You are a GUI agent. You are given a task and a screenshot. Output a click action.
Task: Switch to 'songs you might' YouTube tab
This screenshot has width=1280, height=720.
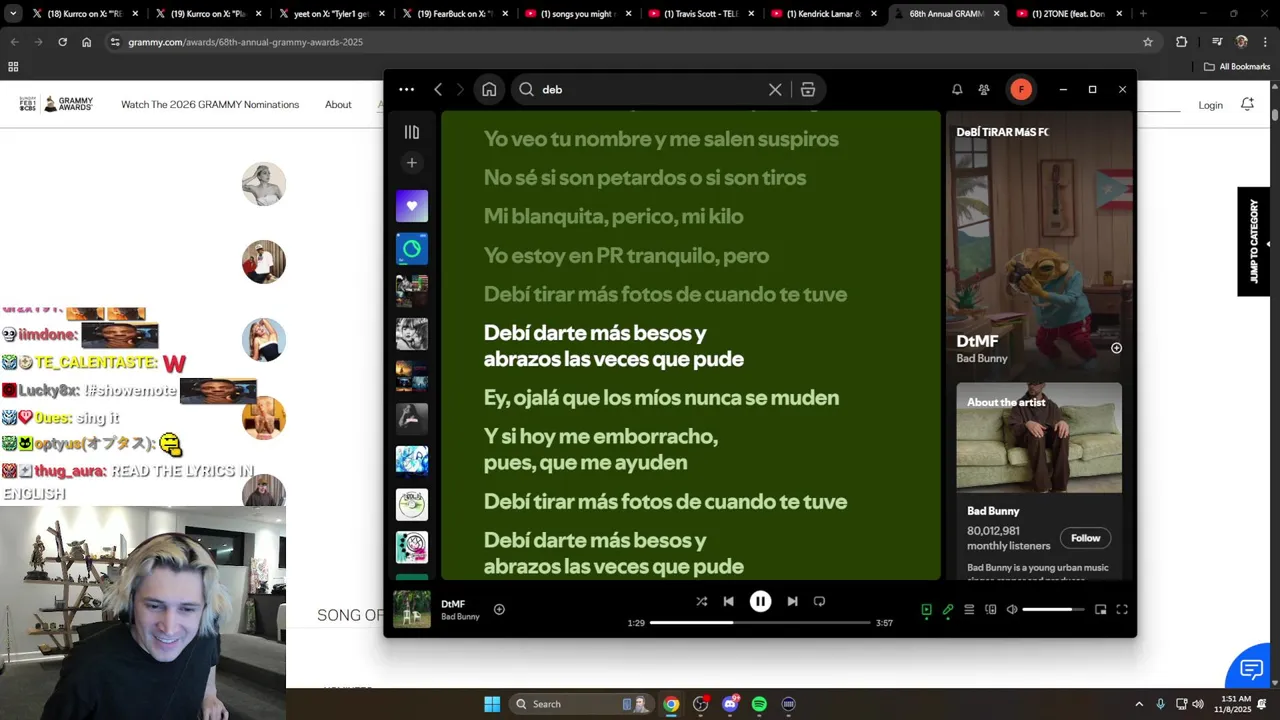pyautogui.click(x=576, y=14)
